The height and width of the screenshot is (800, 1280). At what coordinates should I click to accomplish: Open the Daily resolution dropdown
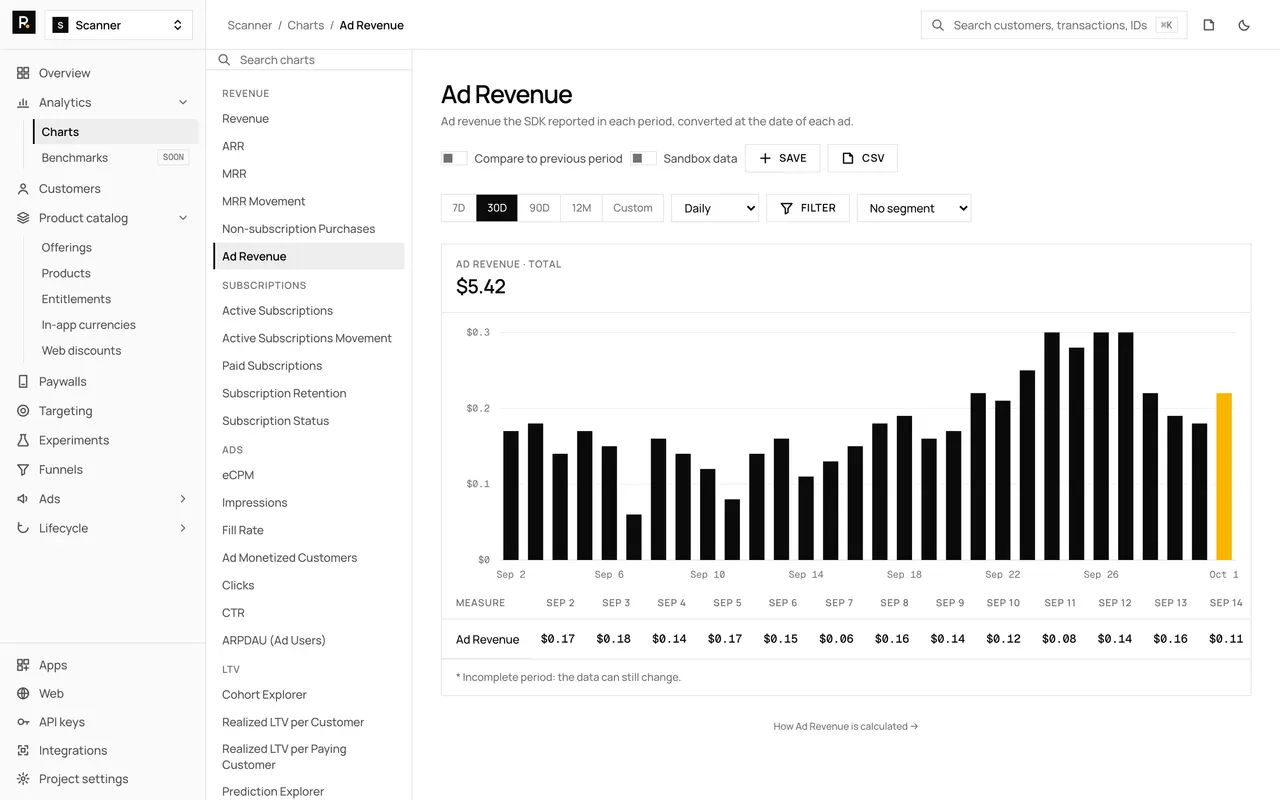715,208
